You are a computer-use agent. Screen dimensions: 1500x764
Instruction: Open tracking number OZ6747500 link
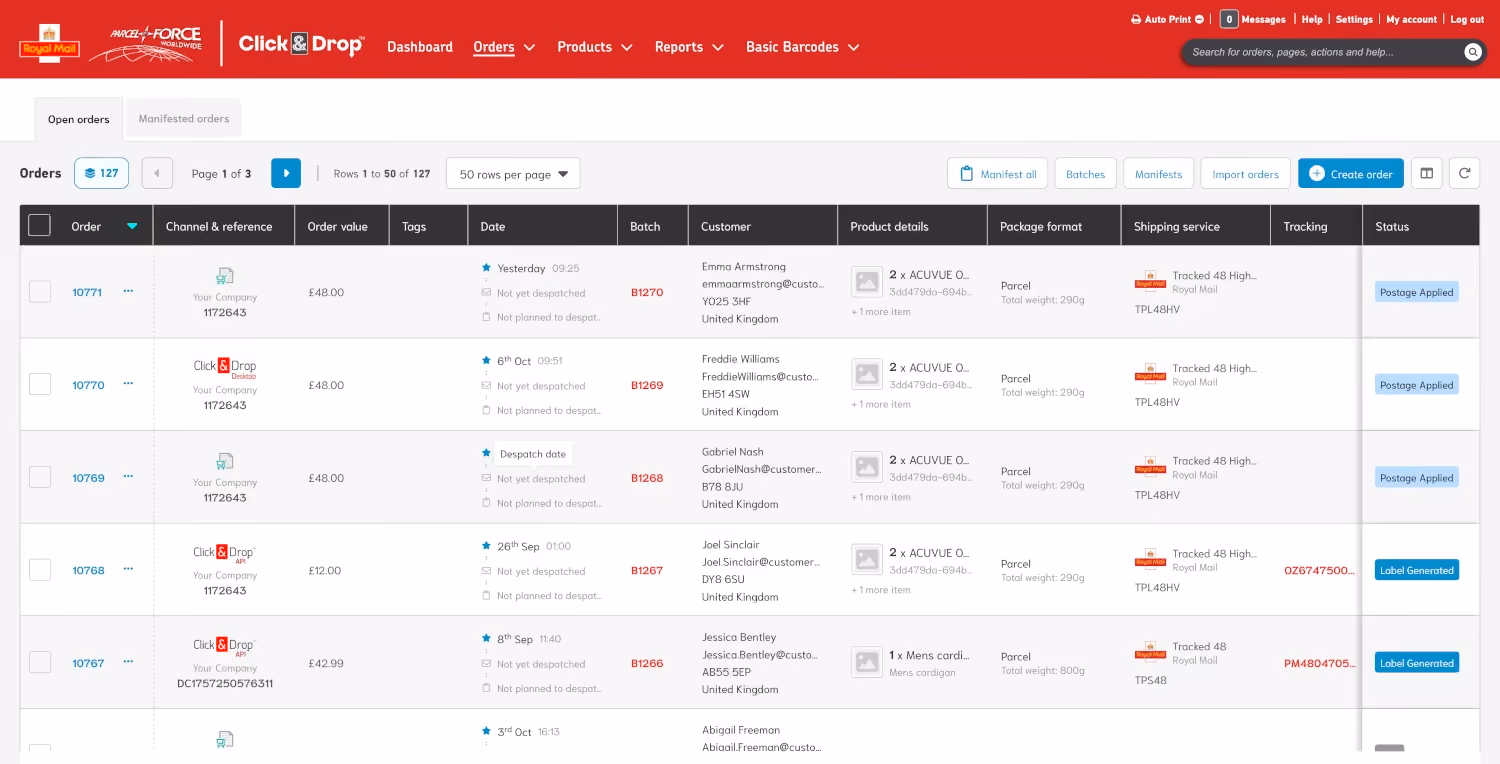click(x=1320, y=570)
